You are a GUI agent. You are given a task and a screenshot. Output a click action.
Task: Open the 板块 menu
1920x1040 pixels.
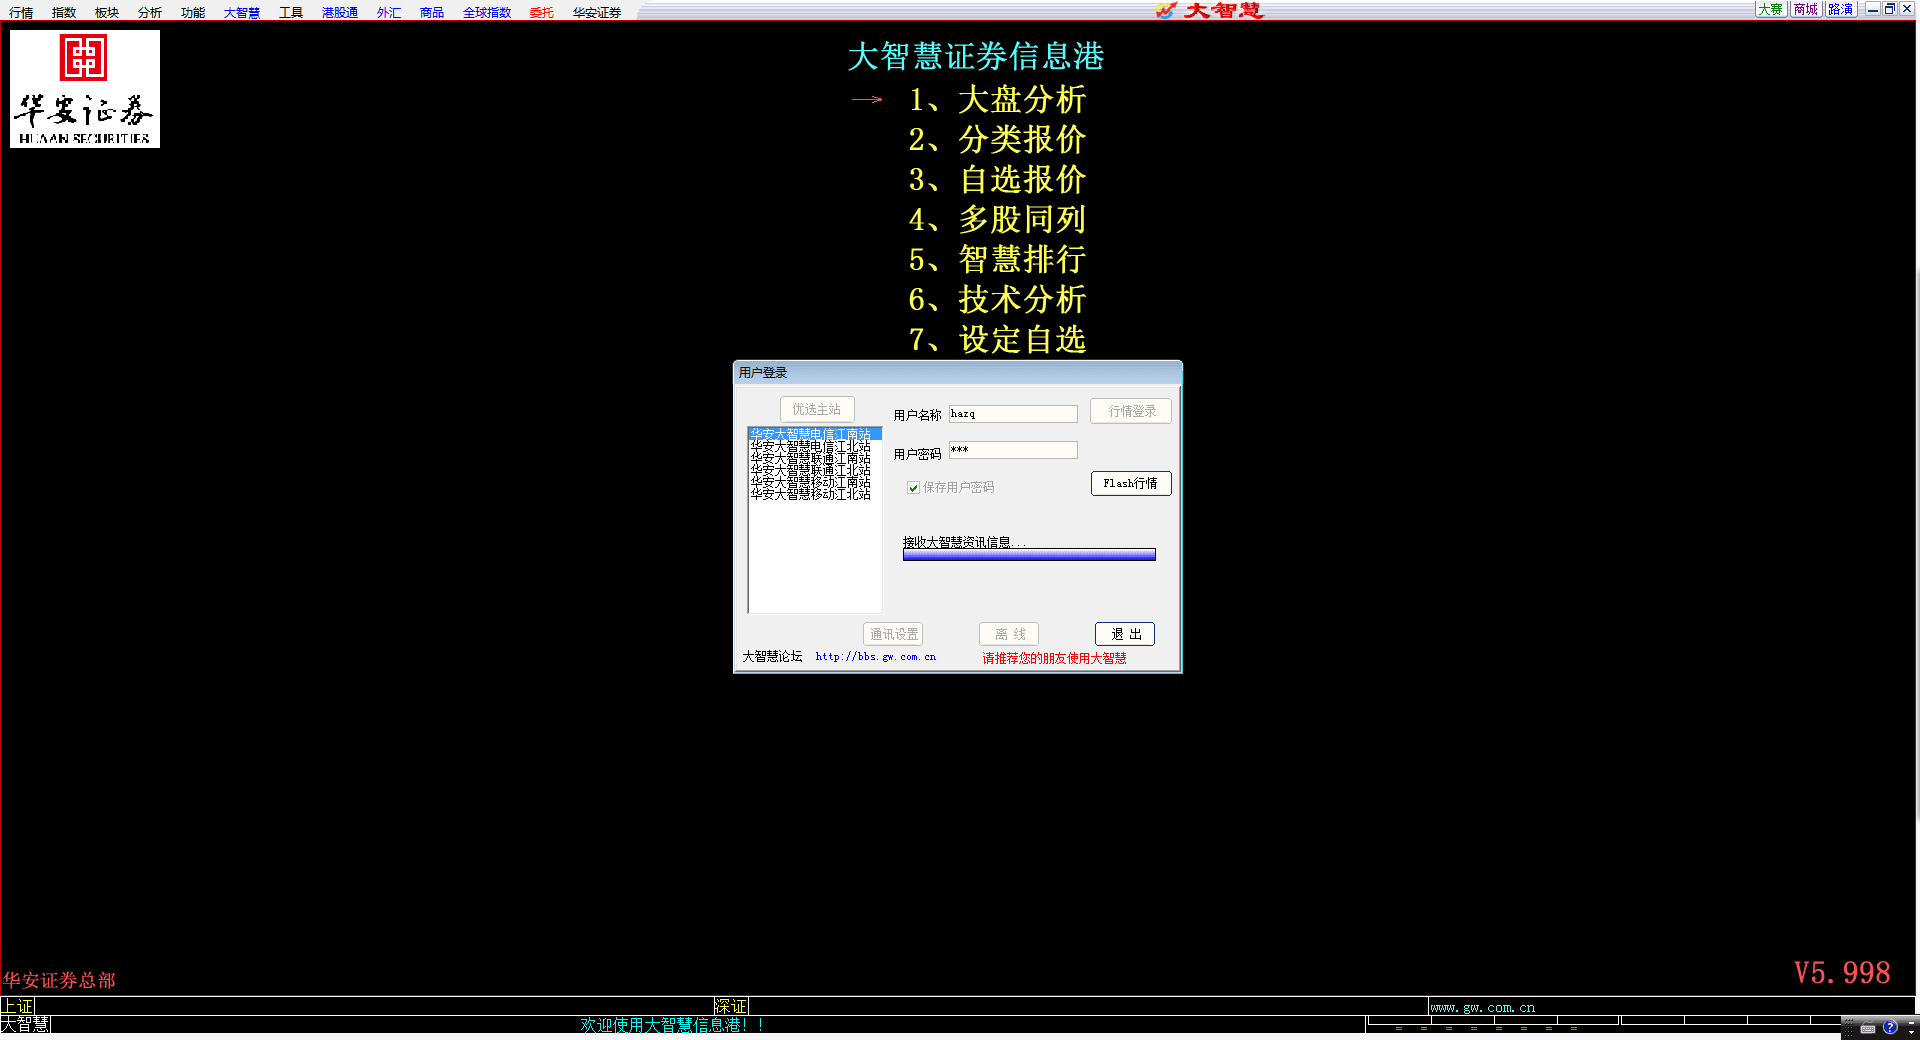[107, 12]
